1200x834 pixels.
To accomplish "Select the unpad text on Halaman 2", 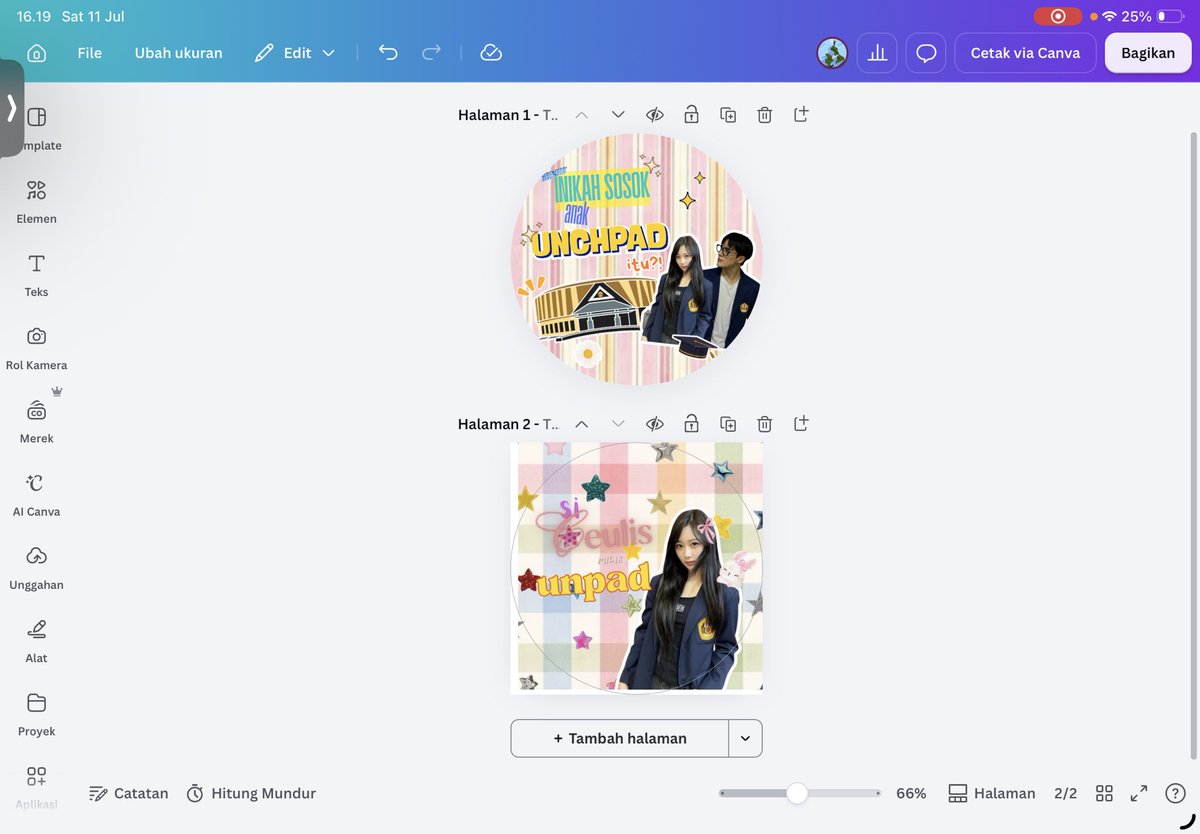I will 595,582.
